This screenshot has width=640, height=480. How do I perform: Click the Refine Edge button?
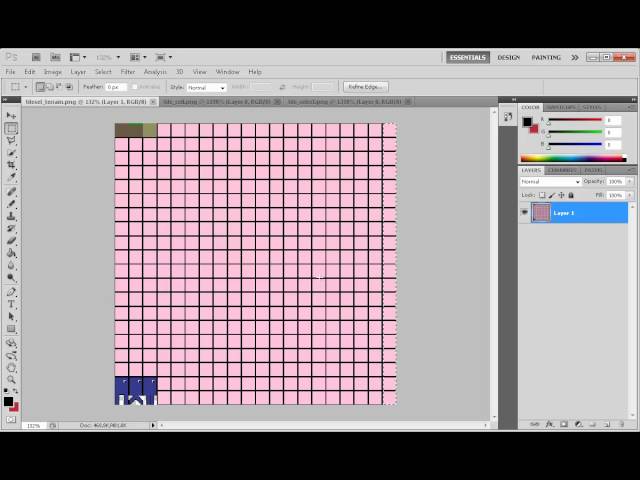click(366, 87)
